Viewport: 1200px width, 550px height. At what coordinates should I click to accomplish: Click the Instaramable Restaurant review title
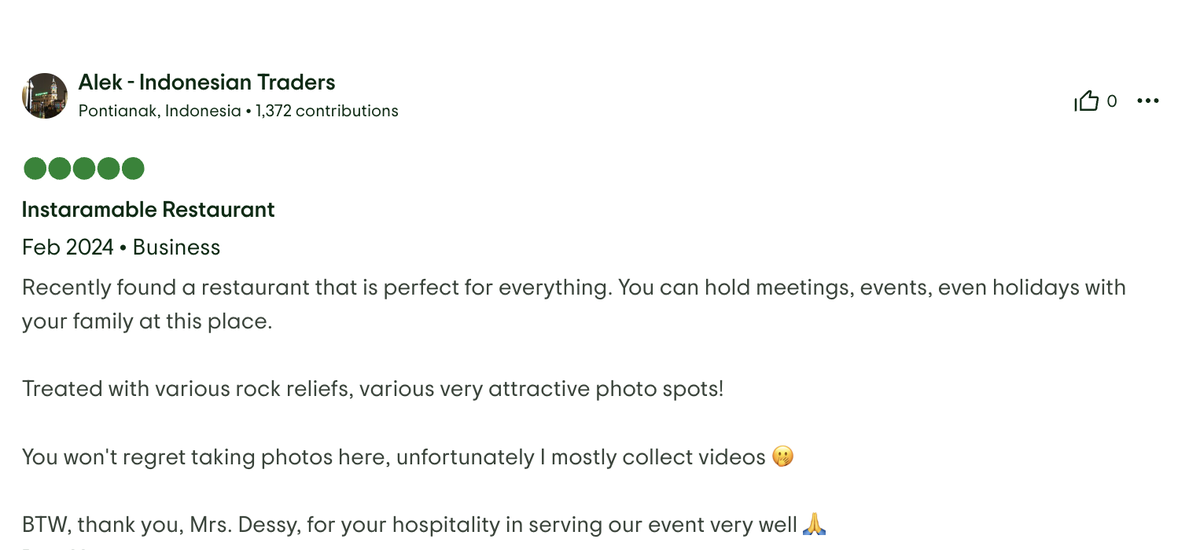coord(148,210)
